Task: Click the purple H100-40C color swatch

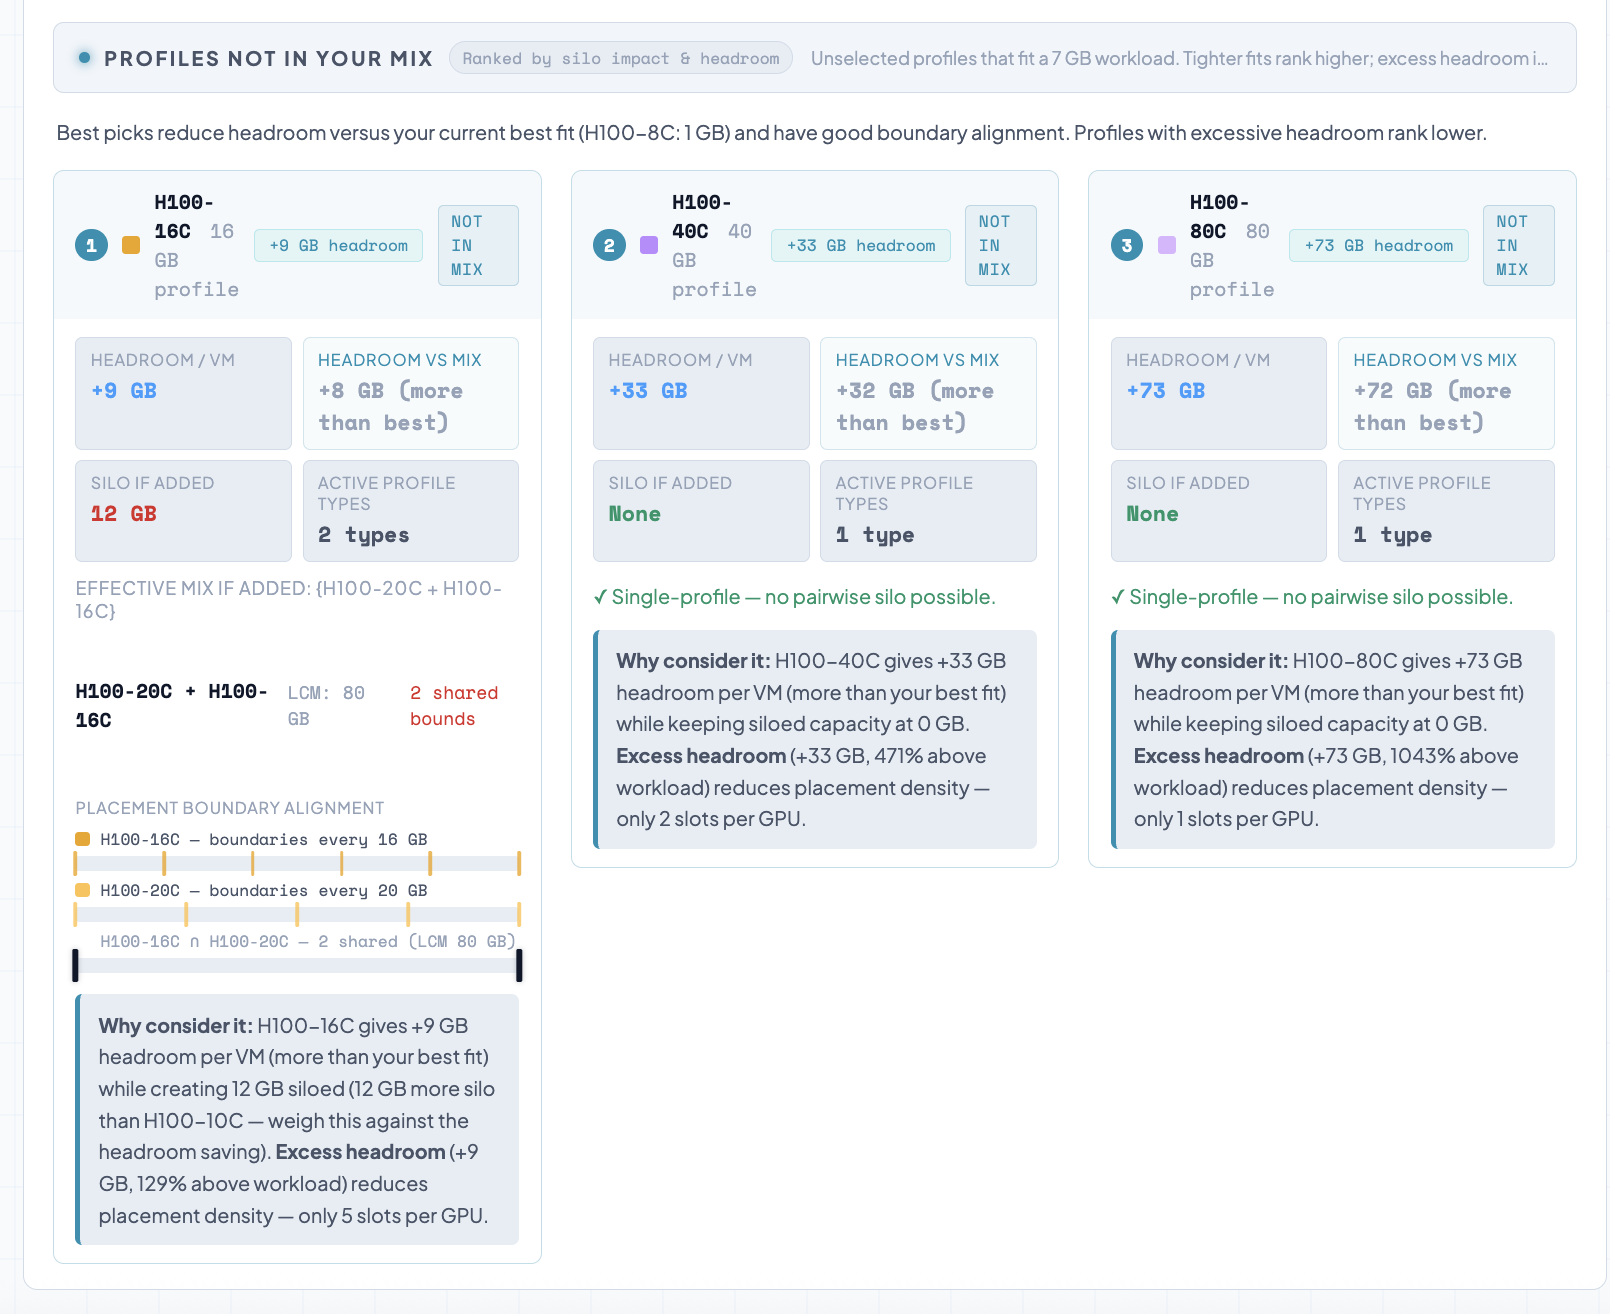Action: [649, 245]
